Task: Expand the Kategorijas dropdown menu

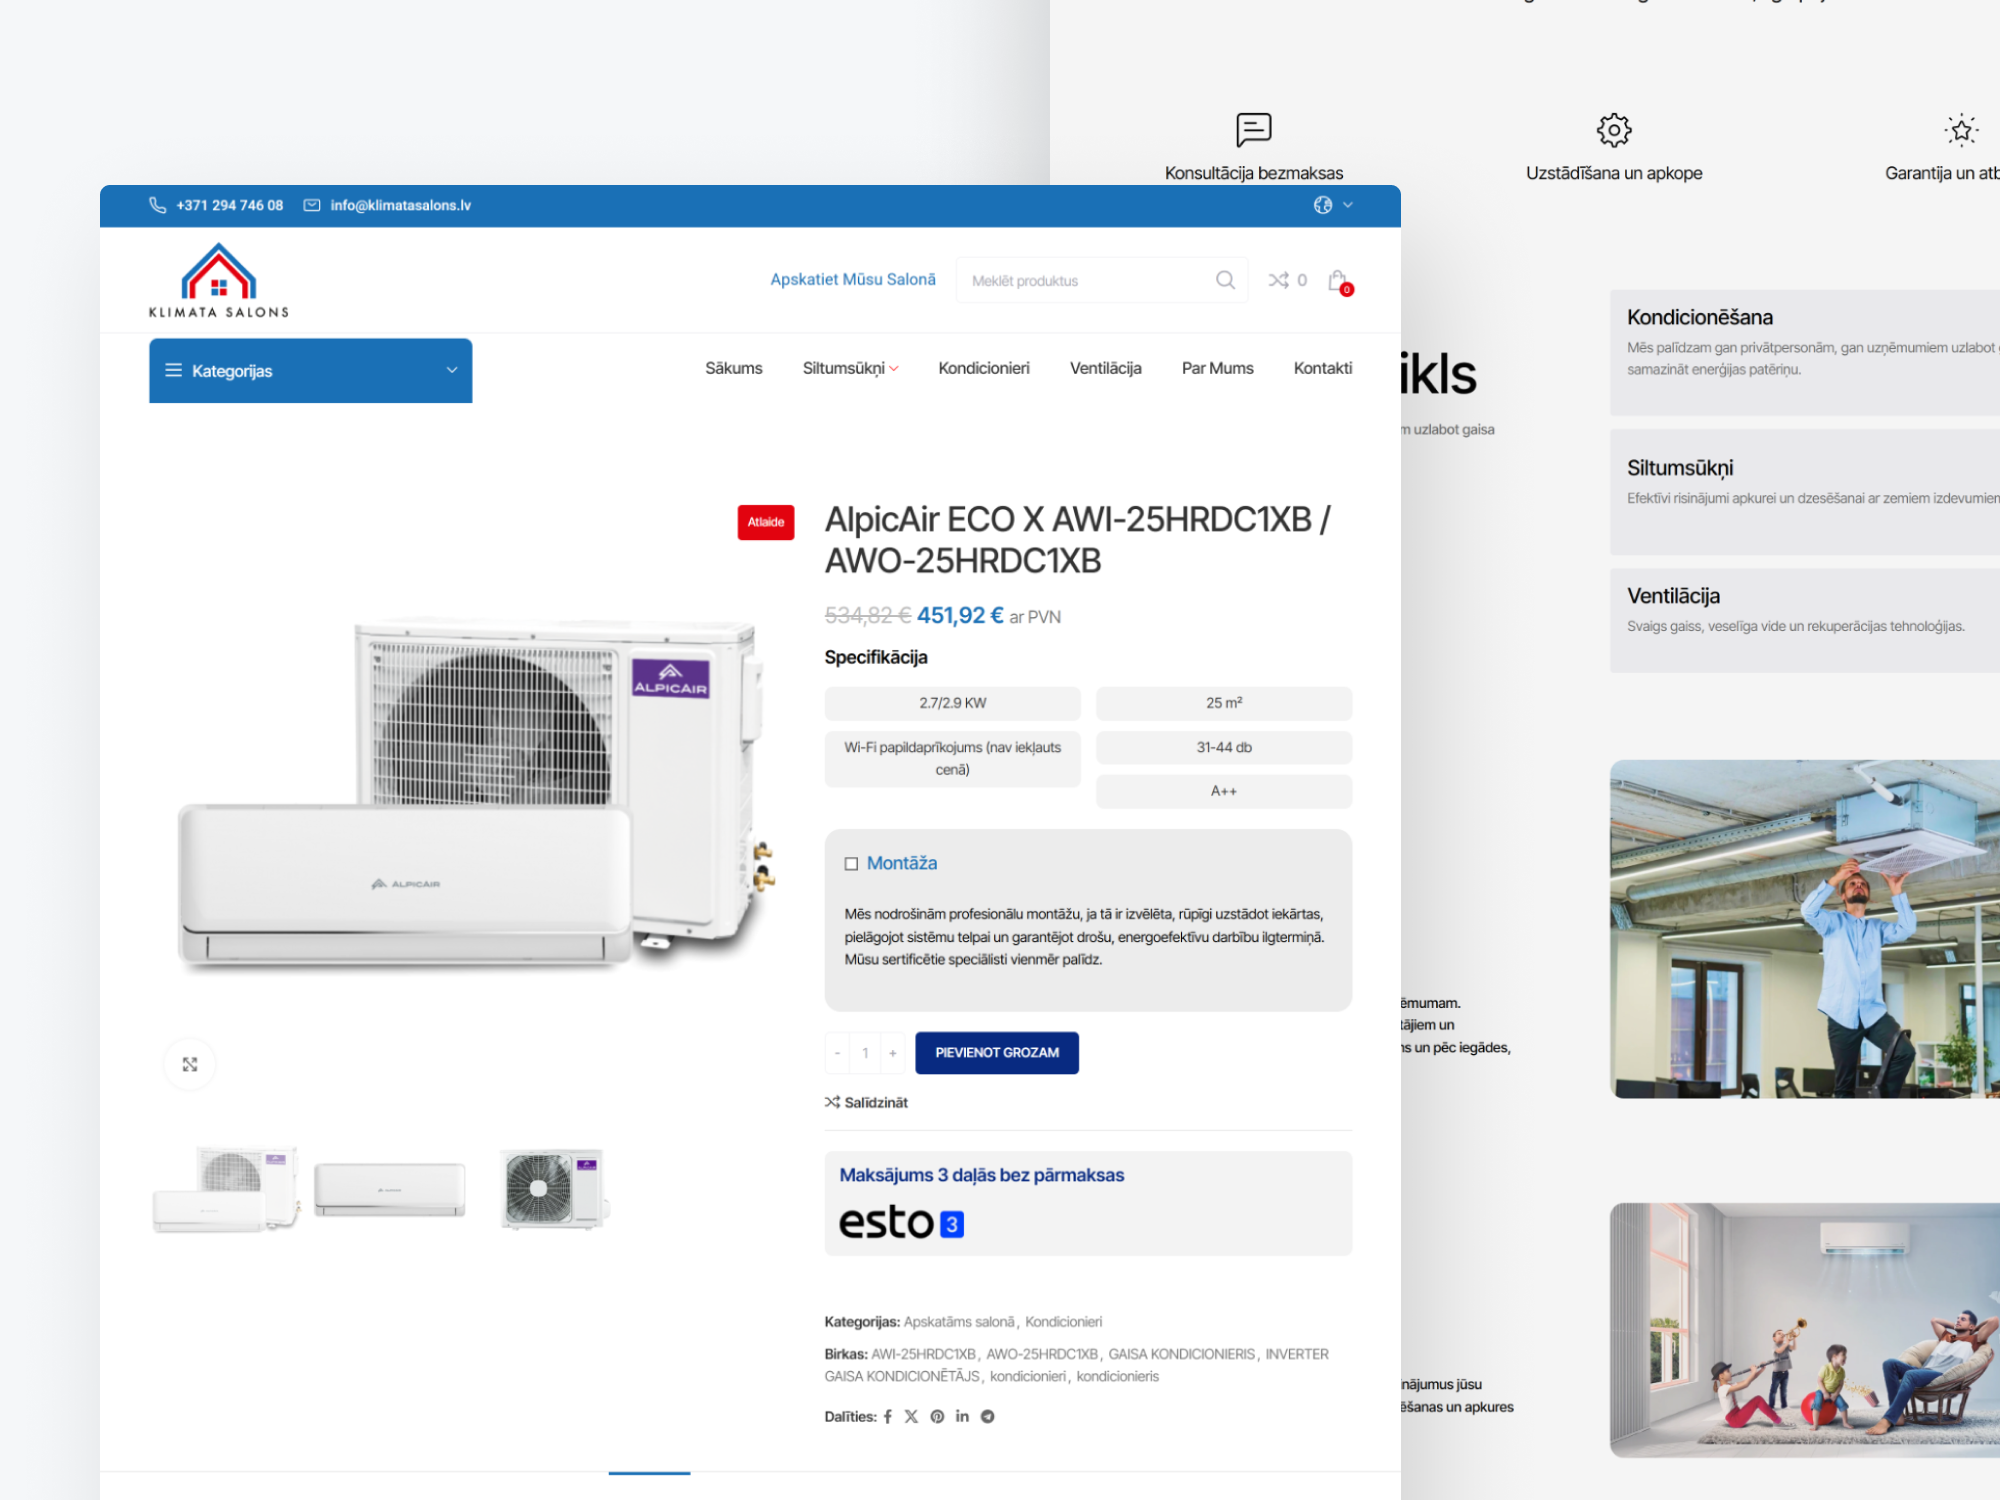Action: pyautogui.click(x=310, y=370)
